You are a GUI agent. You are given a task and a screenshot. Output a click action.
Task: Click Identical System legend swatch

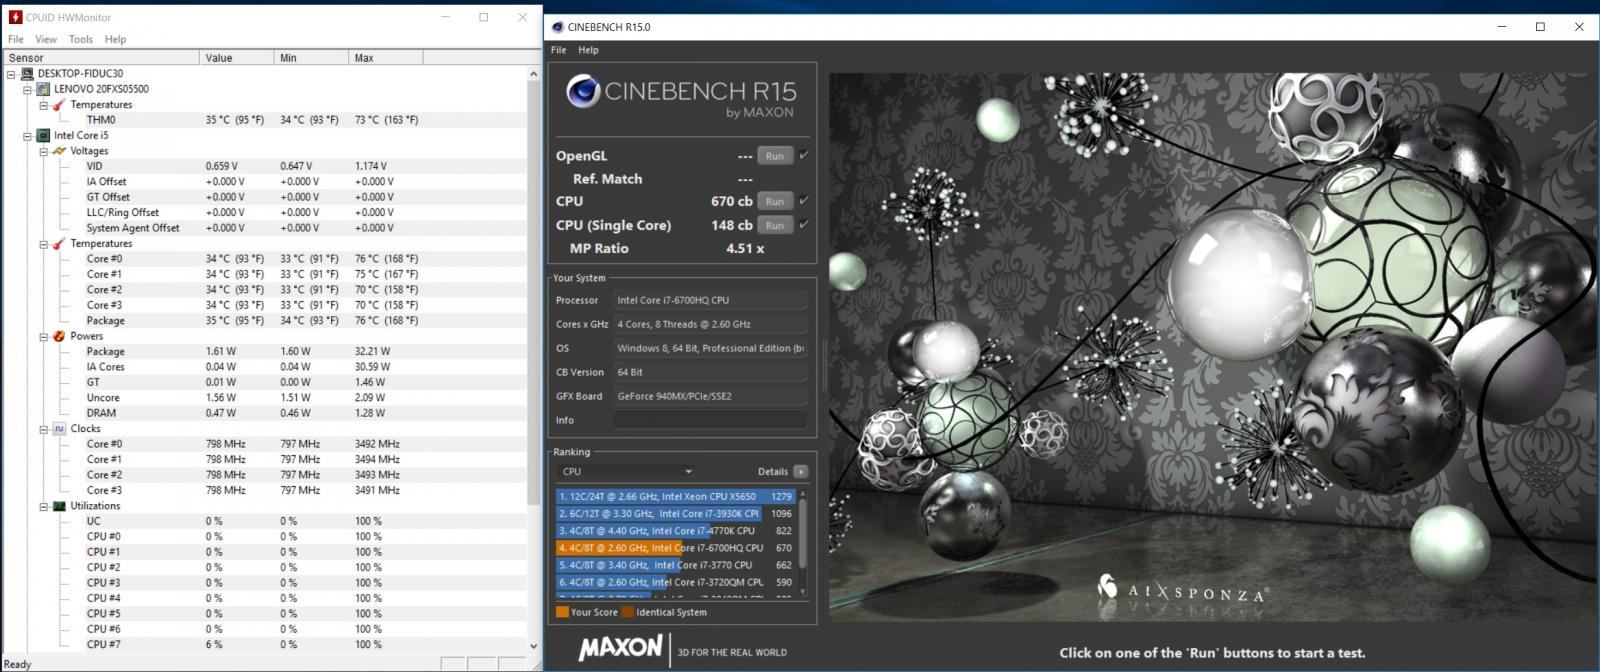627,612
